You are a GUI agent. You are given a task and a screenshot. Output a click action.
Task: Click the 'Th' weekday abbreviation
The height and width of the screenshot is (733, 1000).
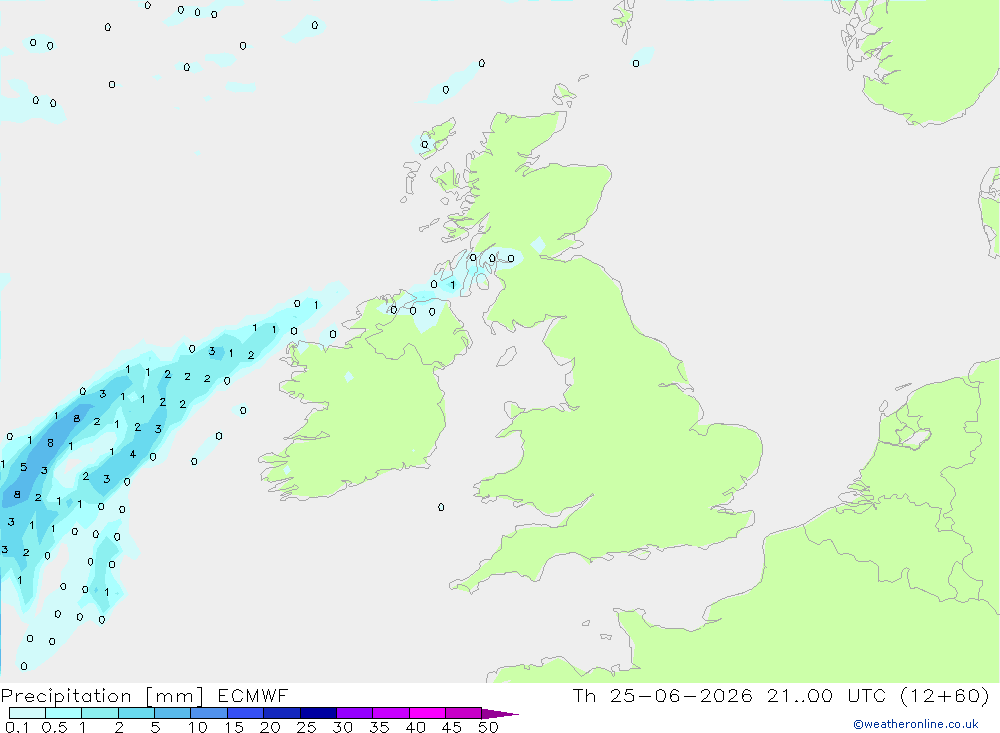[x=584, y=695]
